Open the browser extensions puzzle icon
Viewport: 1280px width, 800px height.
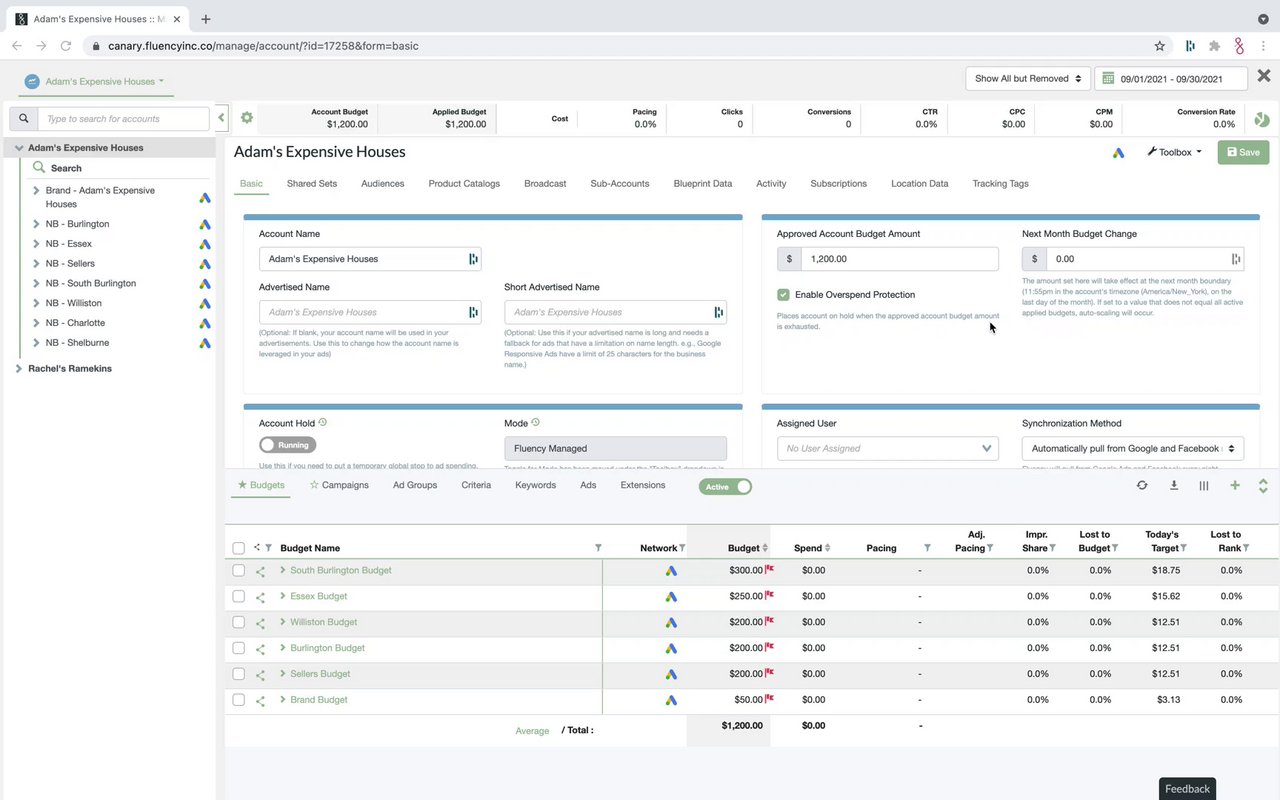pyautogui.click(x=1214, y=46)
